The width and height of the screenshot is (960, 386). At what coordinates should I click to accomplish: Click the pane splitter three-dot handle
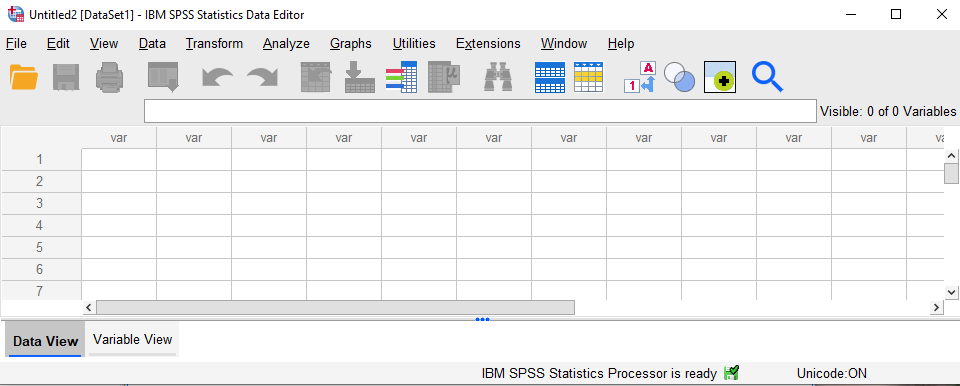(x=482, y=319)
